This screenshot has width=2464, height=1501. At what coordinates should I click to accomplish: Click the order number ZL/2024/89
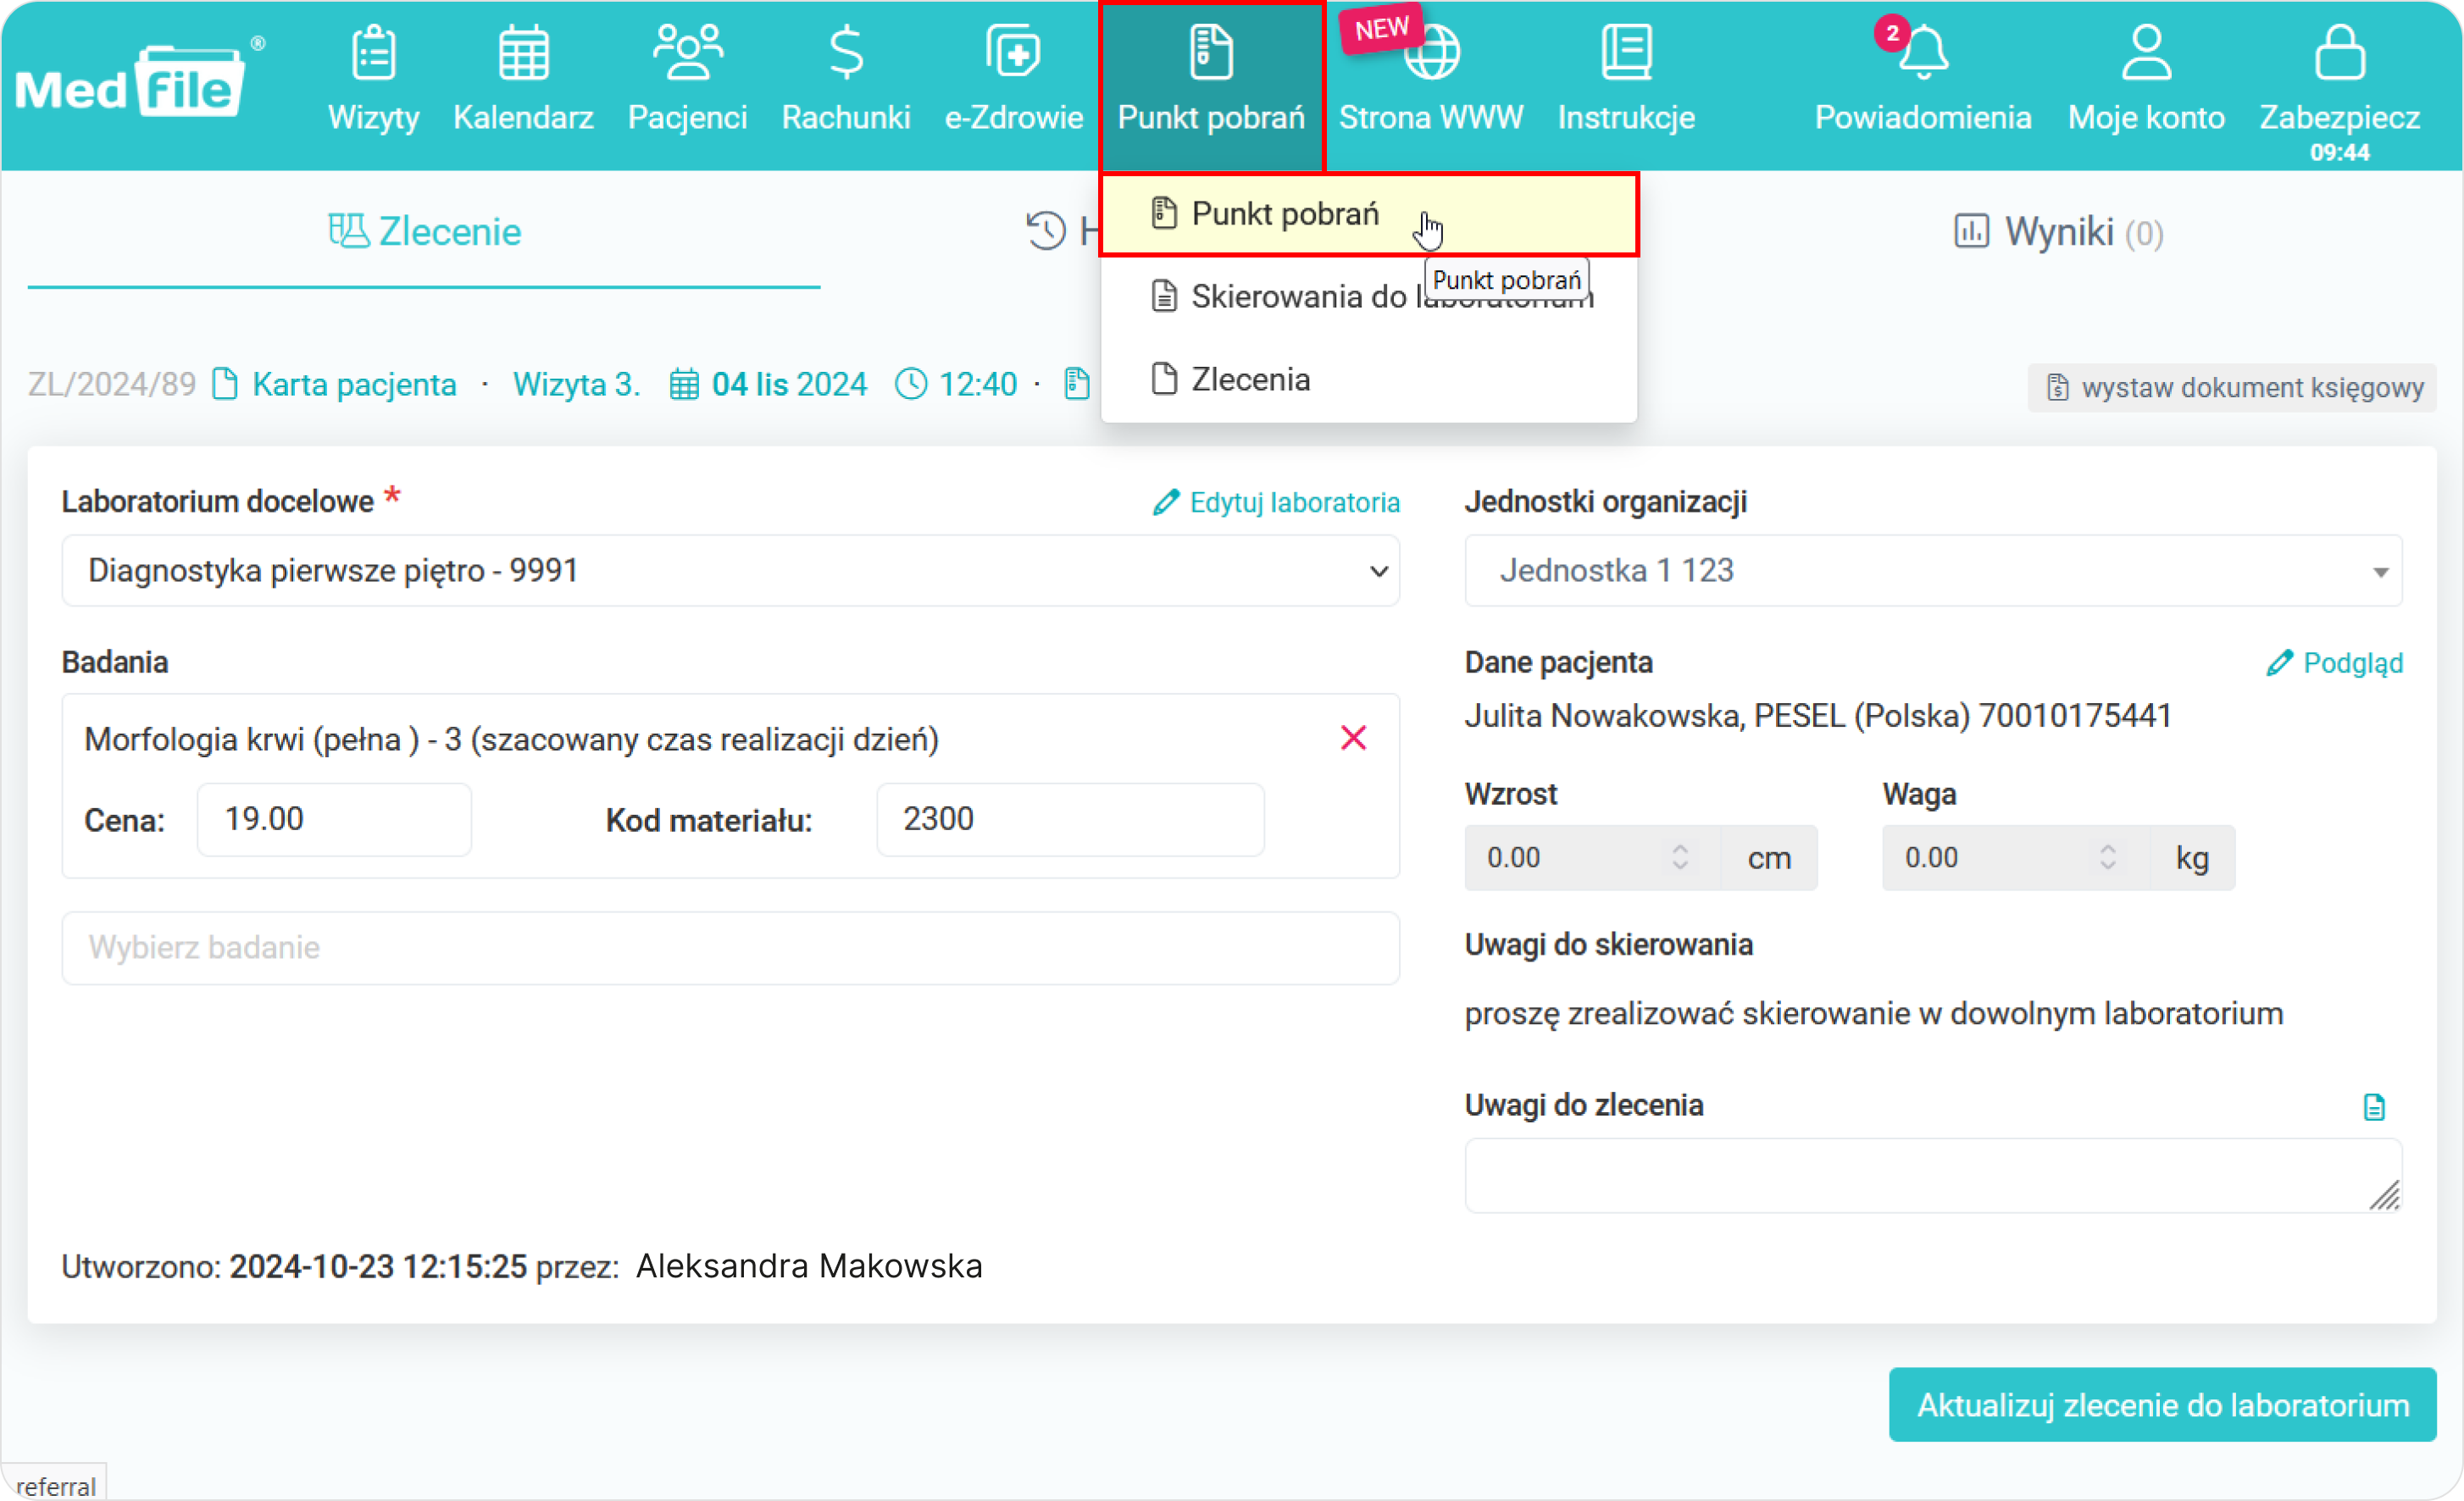pos(112,385)
